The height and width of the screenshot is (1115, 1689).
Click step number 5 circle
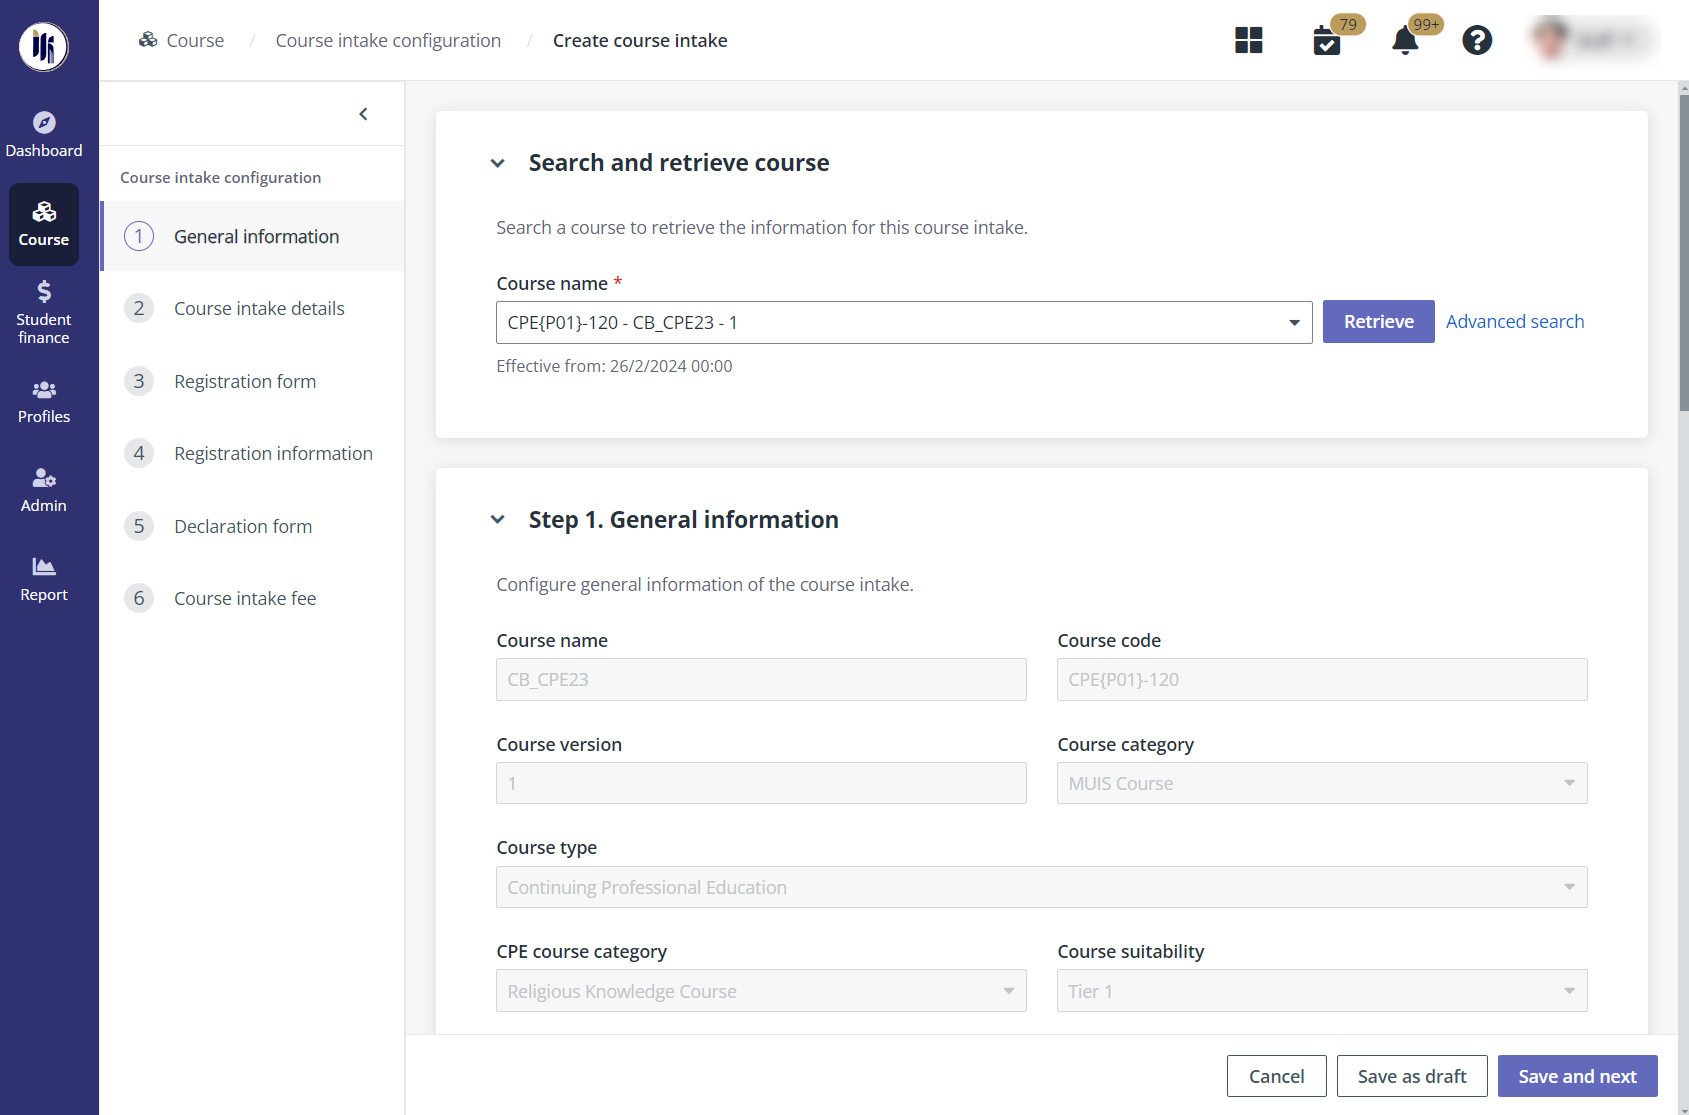139,526
